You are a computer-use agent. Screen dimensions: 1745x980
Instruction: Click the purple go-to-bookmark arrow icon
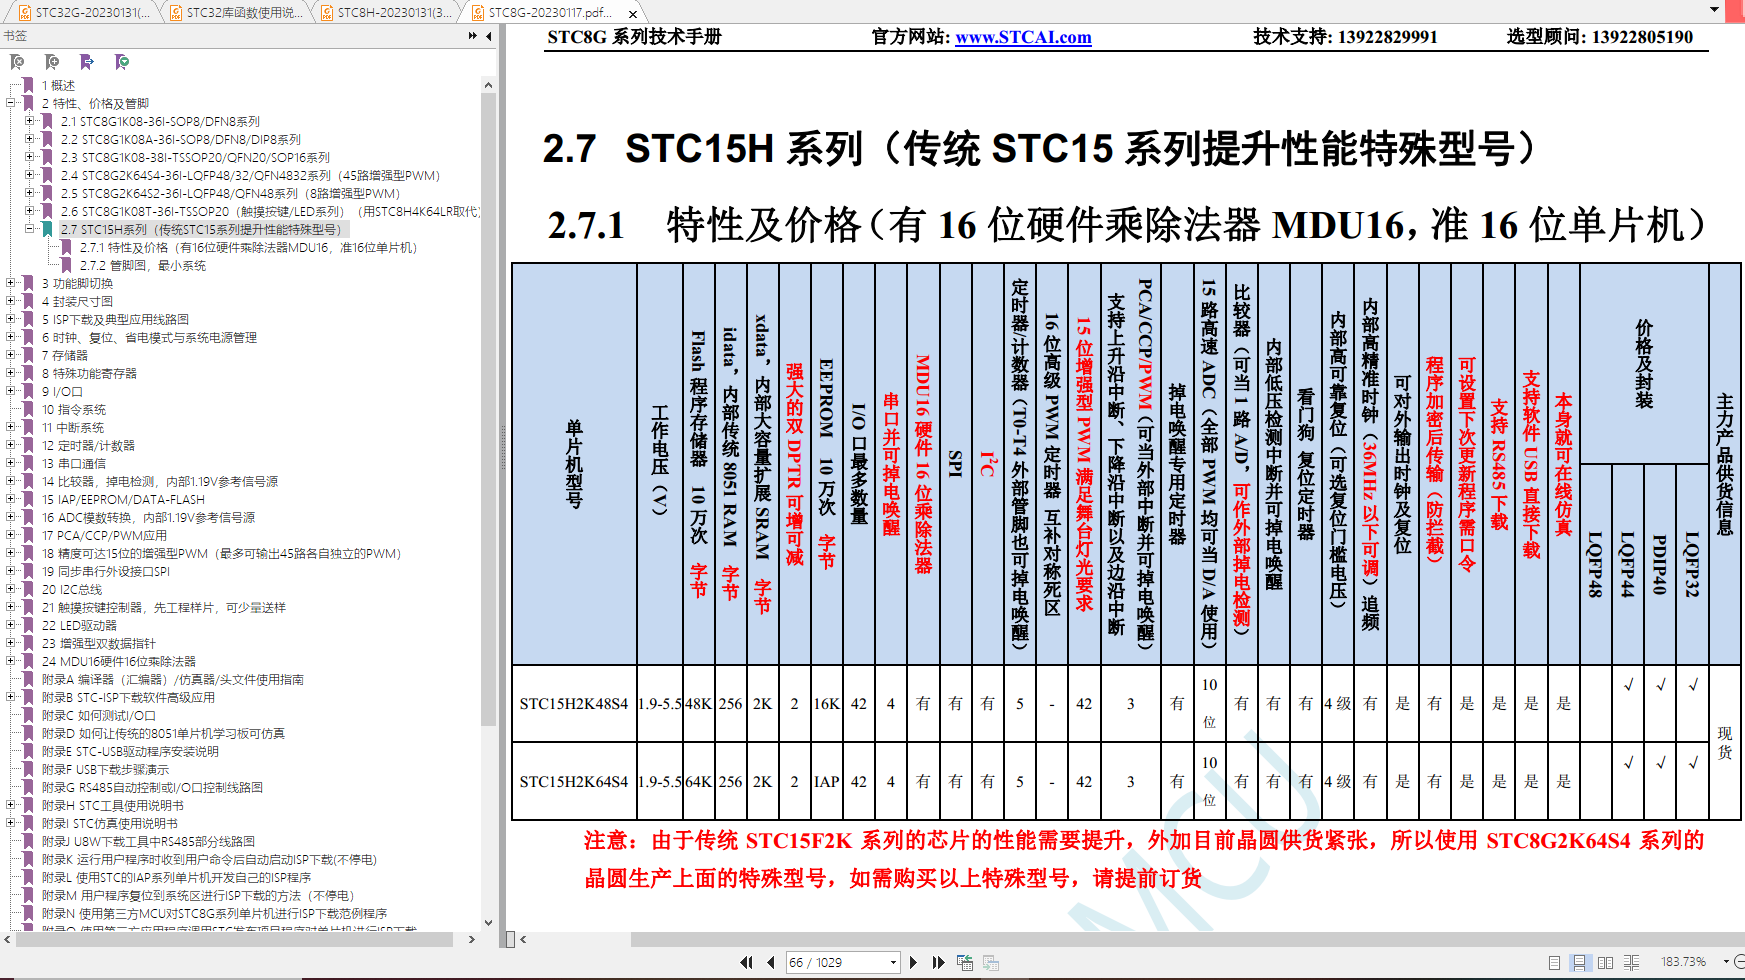coord(87,62)
